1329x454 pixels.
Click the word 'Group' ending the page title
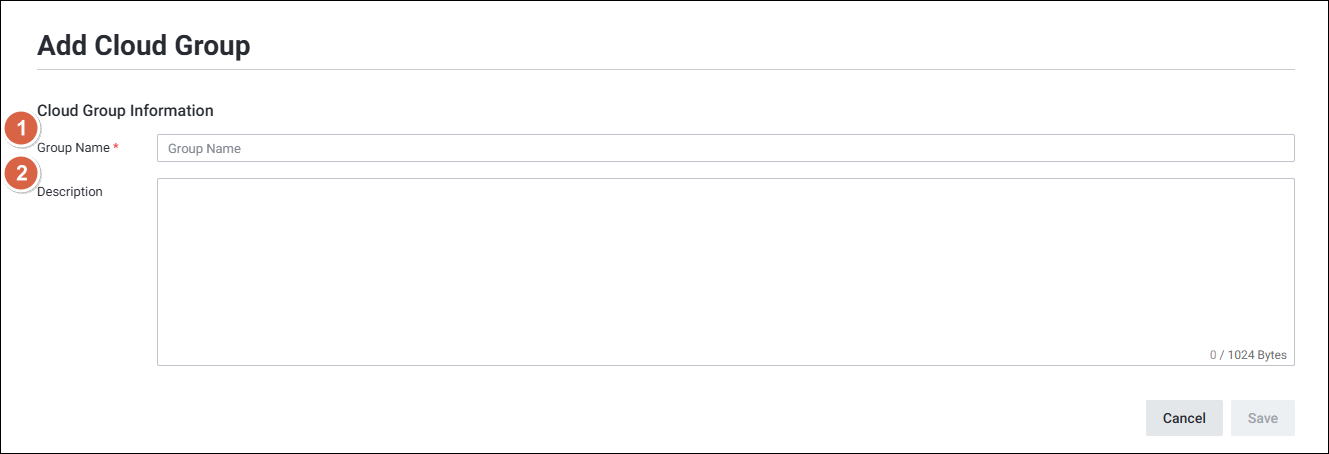212,46
